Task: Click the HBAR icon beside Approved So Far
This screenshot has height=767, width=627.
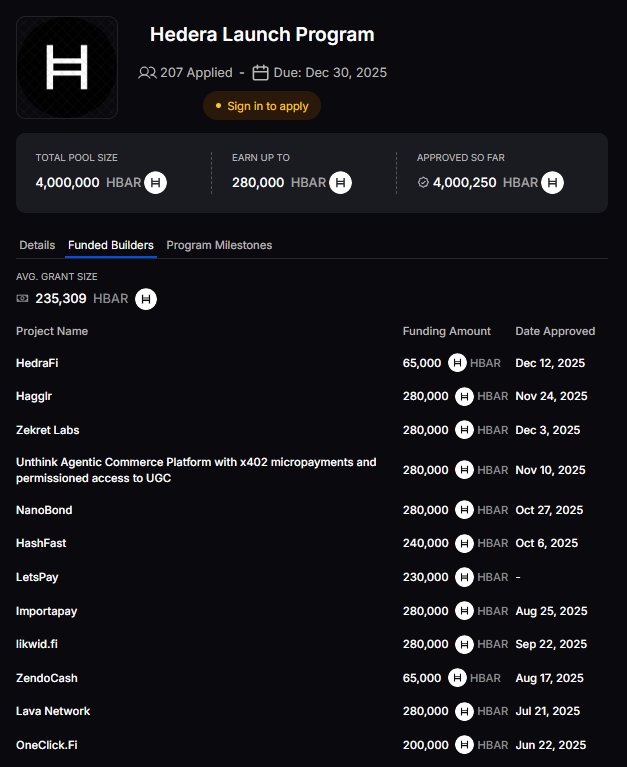Action: tap(552, 183)
